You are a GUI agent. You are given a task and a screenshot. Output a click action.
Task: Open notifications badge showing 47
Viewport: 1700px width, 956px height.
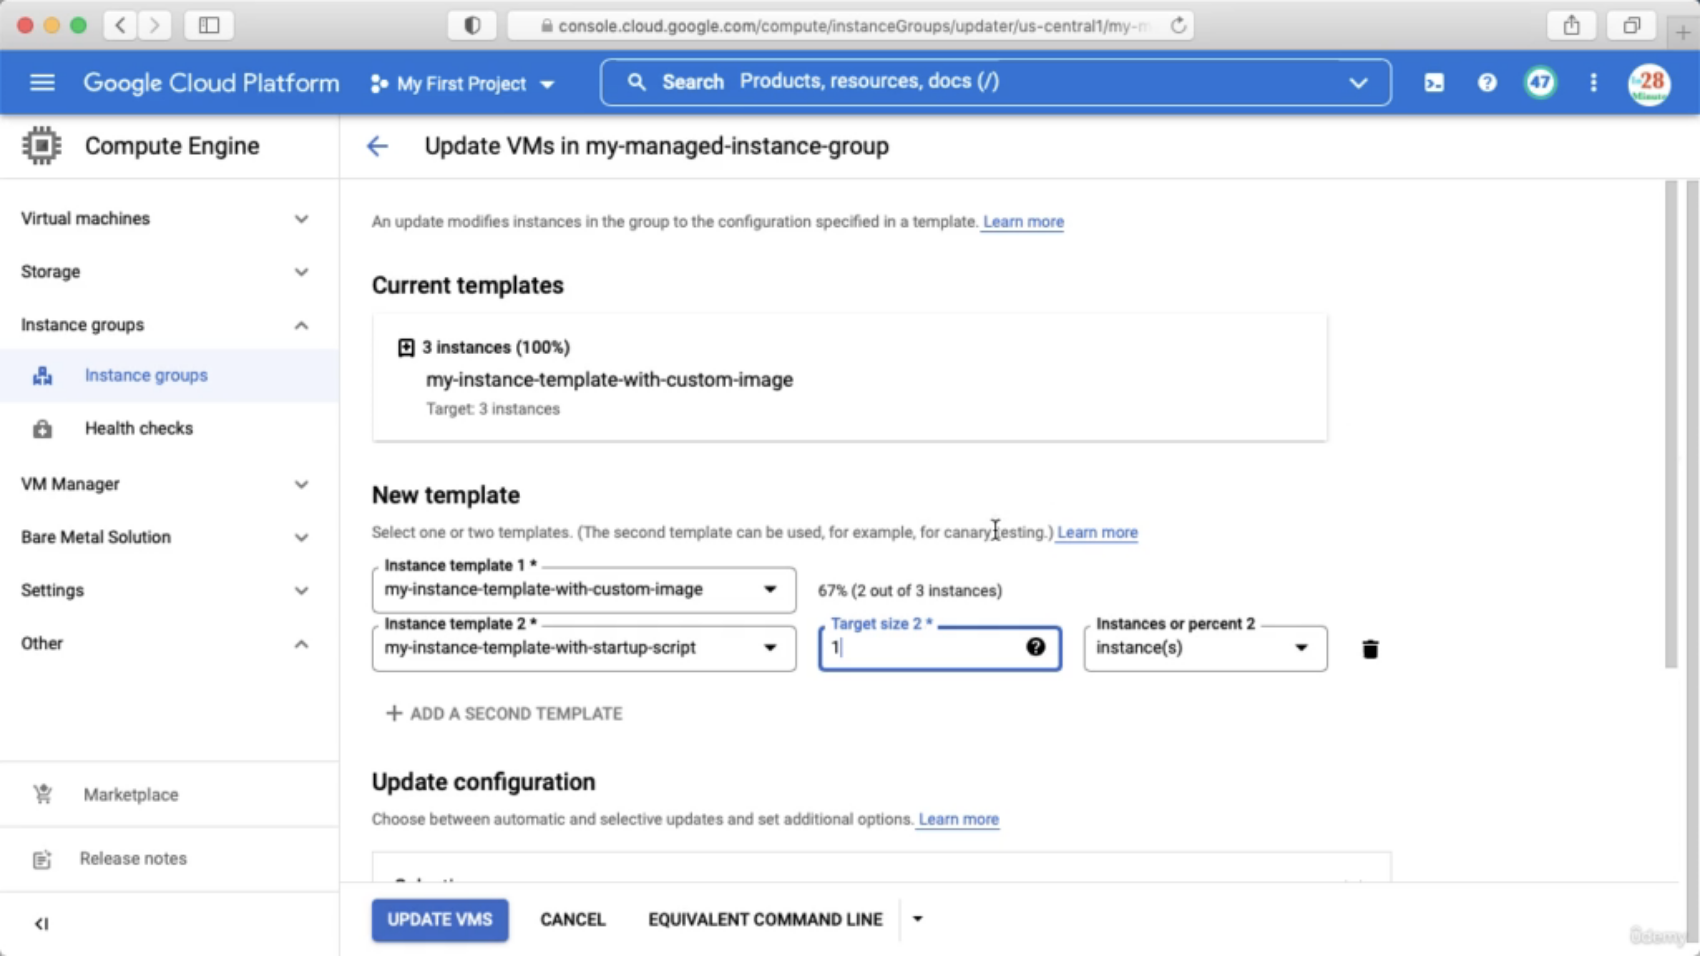[x=1540, y=83]
